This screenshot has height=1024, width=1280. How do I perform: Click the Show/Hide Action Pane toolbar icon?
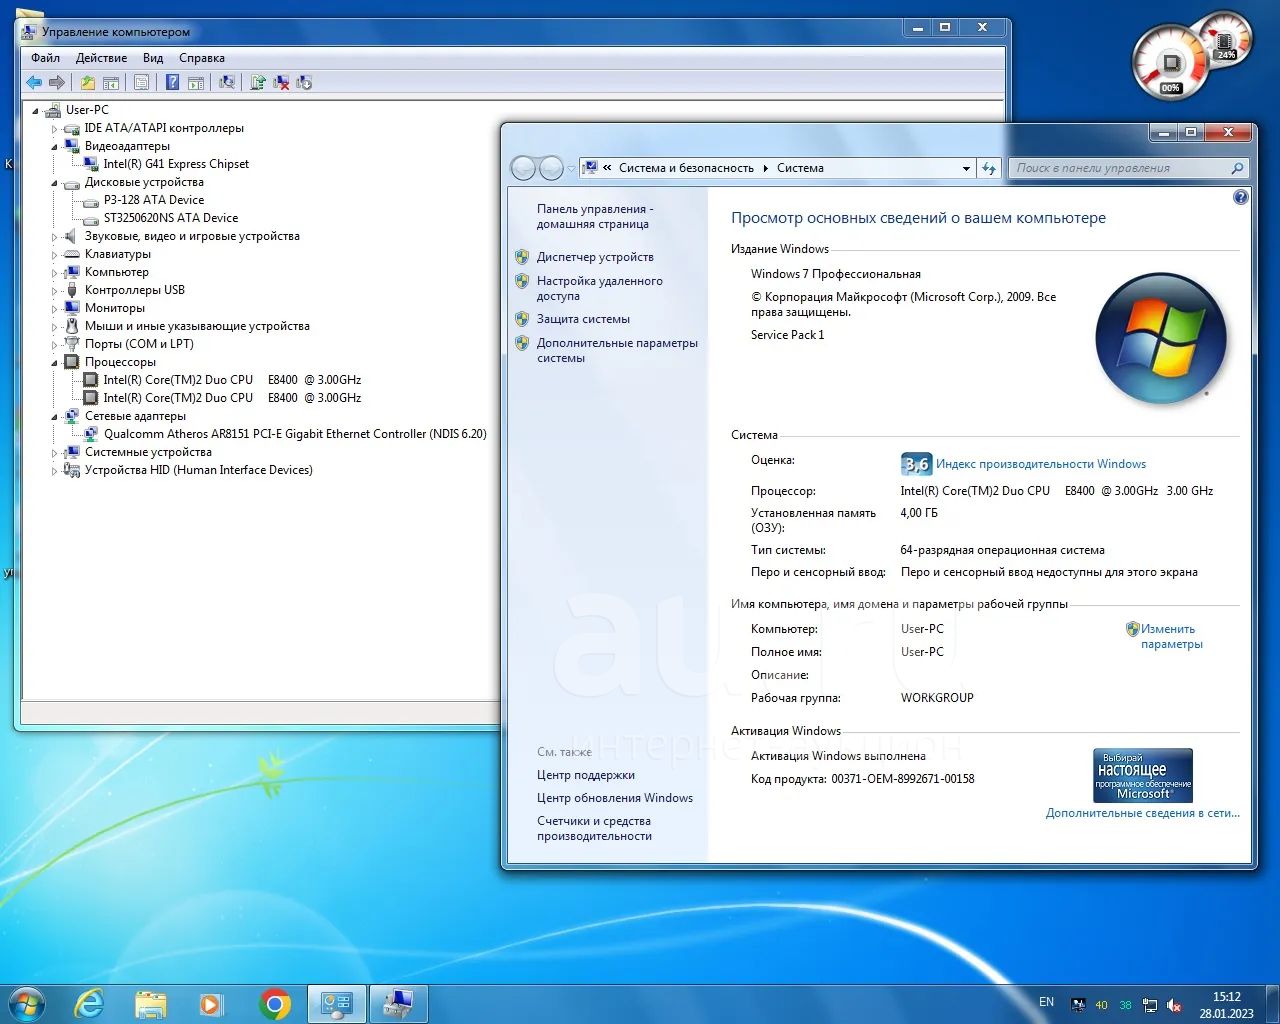click(196, 83)
